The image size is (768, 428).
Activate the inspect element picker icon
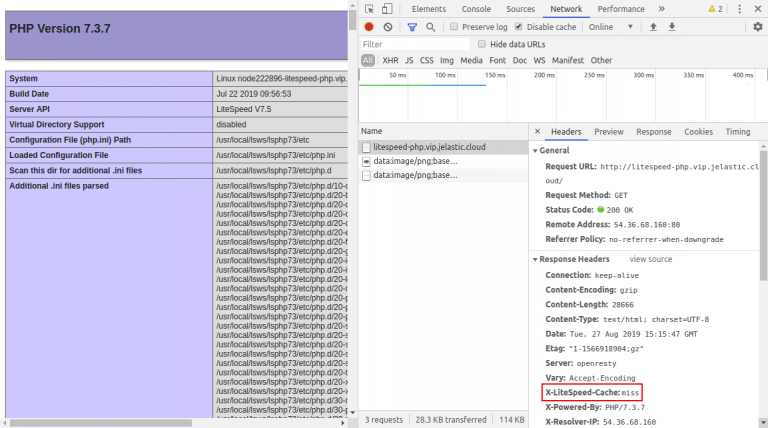coord(369,9)
